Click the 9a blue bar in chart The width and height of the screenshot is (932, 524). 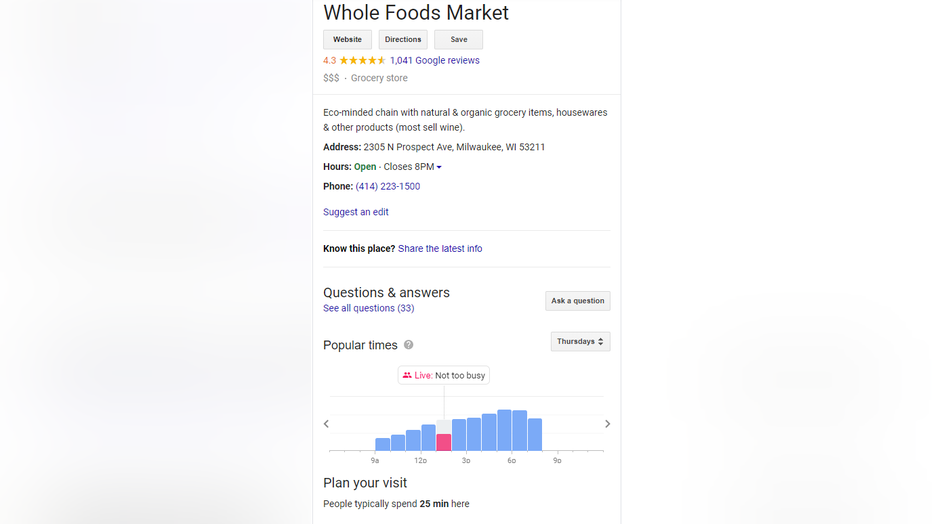point(383,444)
